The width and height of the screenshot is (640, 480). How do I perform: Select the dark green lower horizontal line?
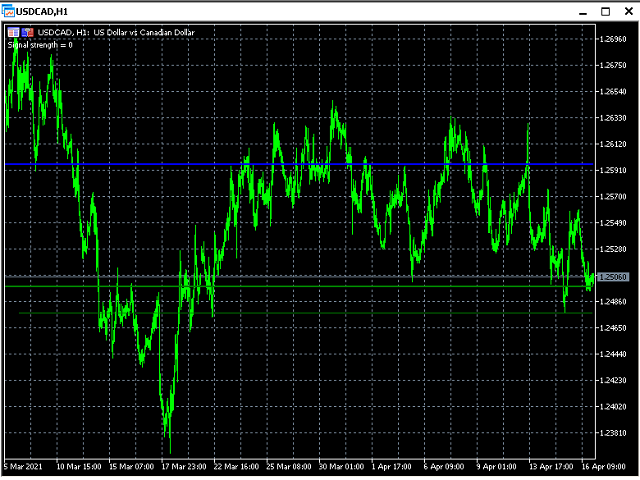(x=300, y=313)
